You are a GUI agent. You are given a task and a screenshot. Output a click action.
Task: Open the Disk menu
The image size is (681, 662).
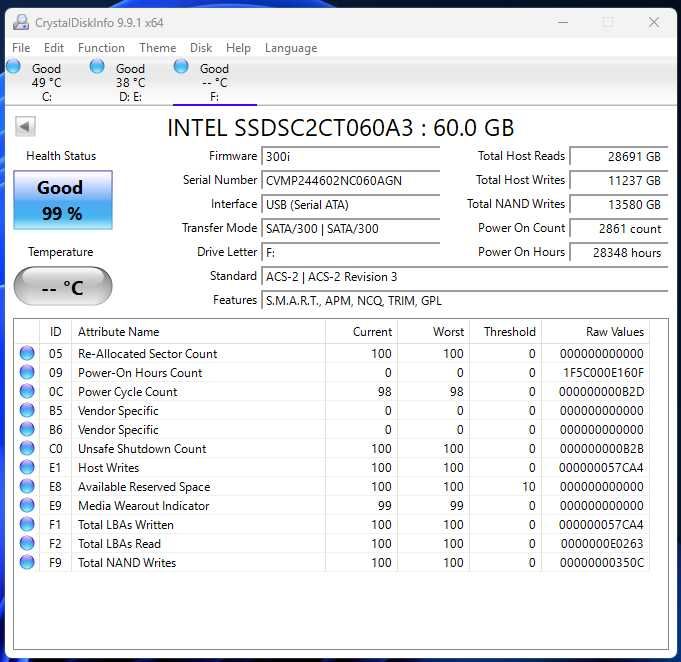click(201, 48)
